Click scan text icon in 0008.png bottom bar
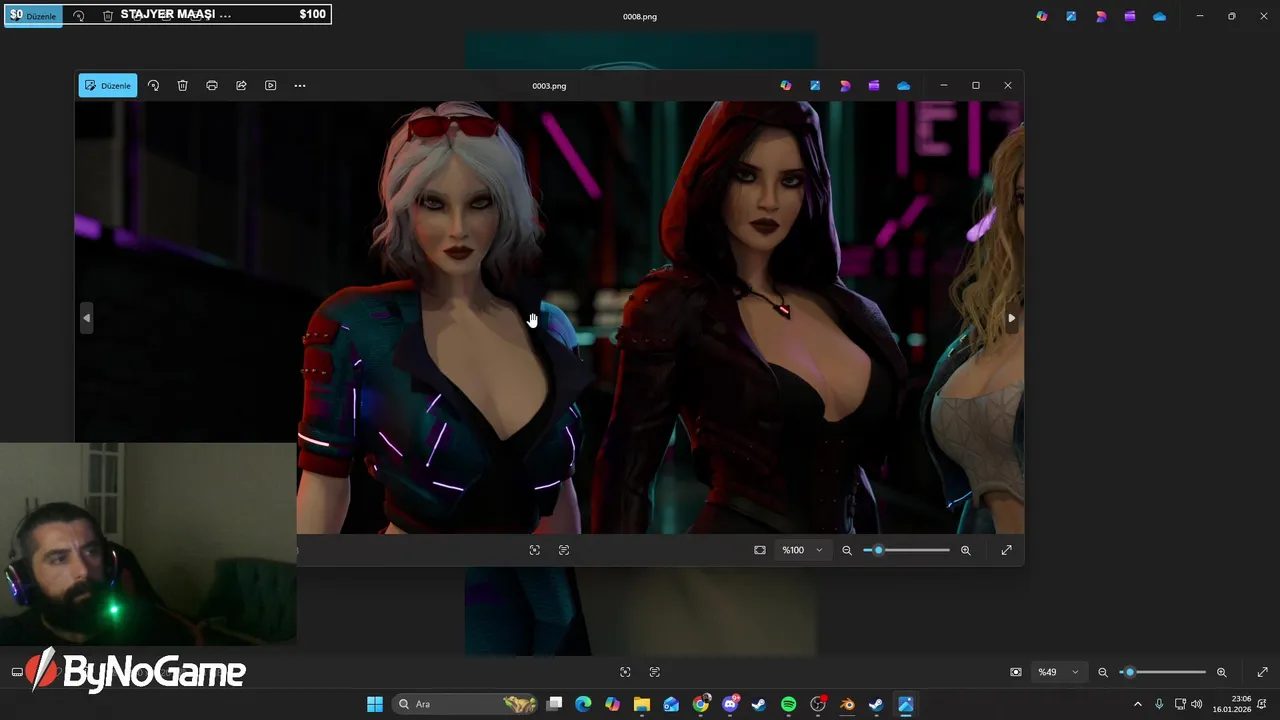Viewport: 1280px width, 720px height. click(x=655, y=672)
